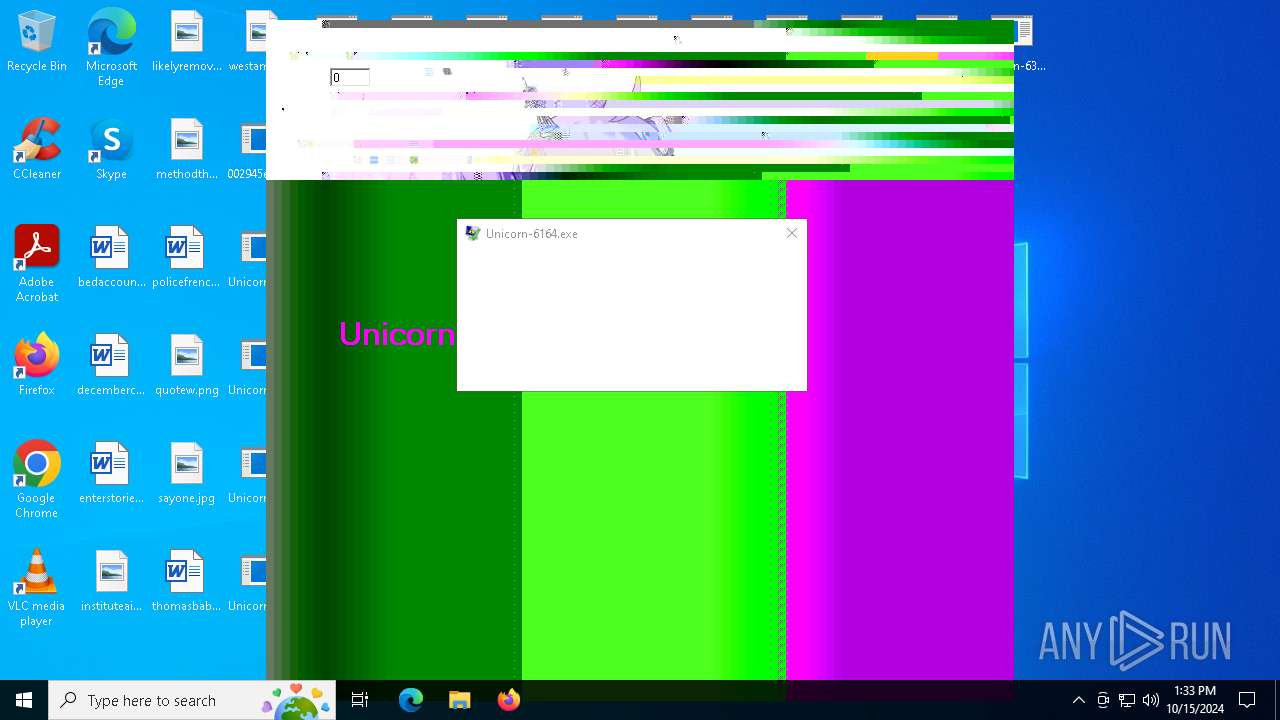This screenshot has width=1280, height=720.
Task: Click the Type here to search box
Action: point(192,700)
